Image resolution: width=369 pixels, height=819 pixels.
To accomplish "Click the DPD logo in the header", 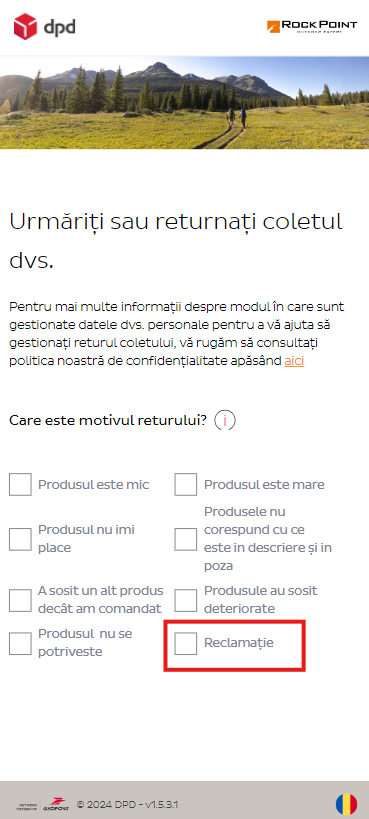I will [44, 27].
